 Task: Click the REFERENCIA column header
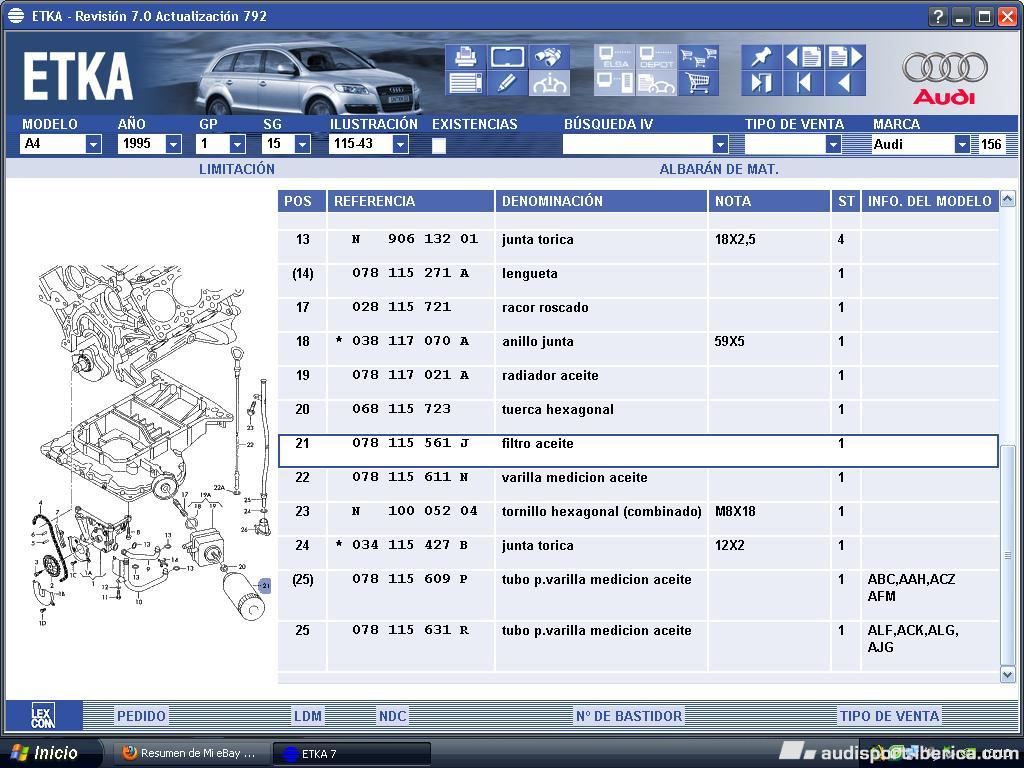pyautogui.click(x=411, y=201)
